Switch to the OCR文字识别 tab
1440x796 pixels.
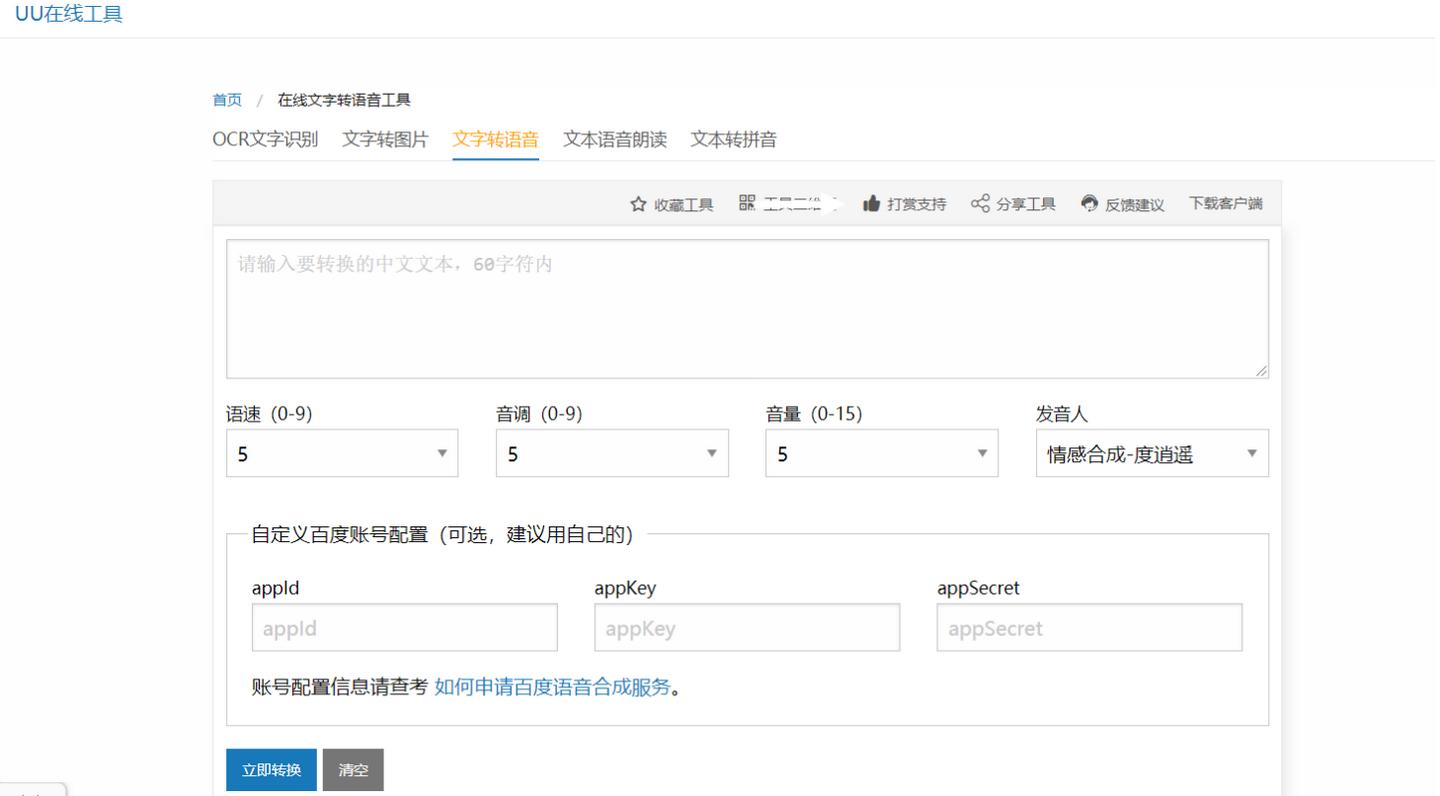click(266, 140)
